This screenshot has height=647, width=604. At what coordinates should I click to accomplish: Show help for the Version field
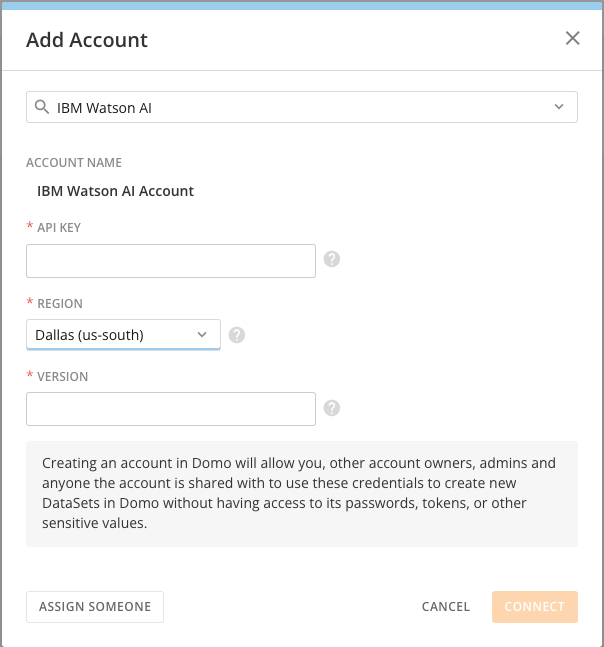point(332,408)
